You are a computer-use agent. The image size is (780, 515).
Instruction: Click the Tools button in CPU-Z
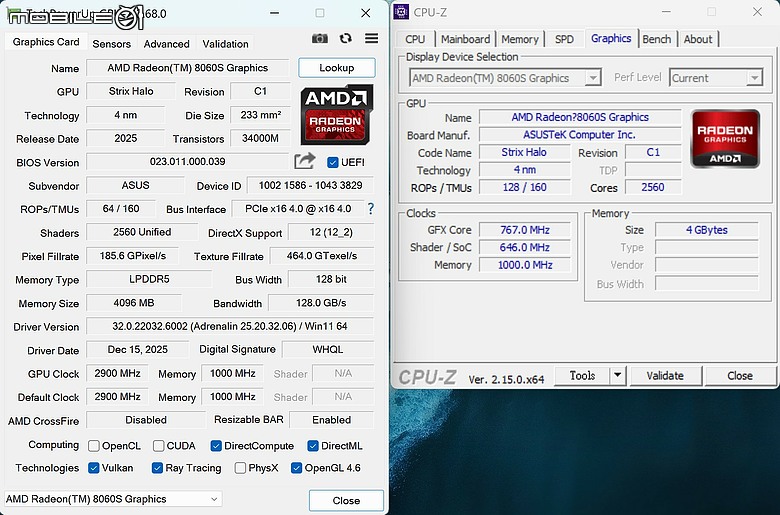pyautogui.click(x=582, y=375)
